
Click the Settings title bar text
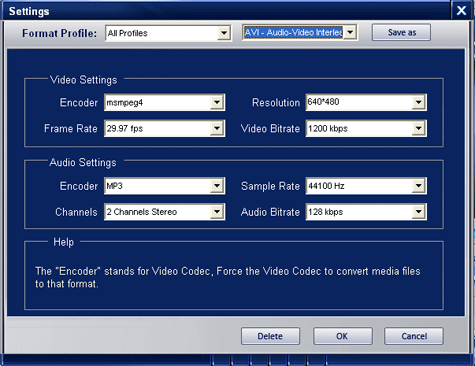[29, 11]
